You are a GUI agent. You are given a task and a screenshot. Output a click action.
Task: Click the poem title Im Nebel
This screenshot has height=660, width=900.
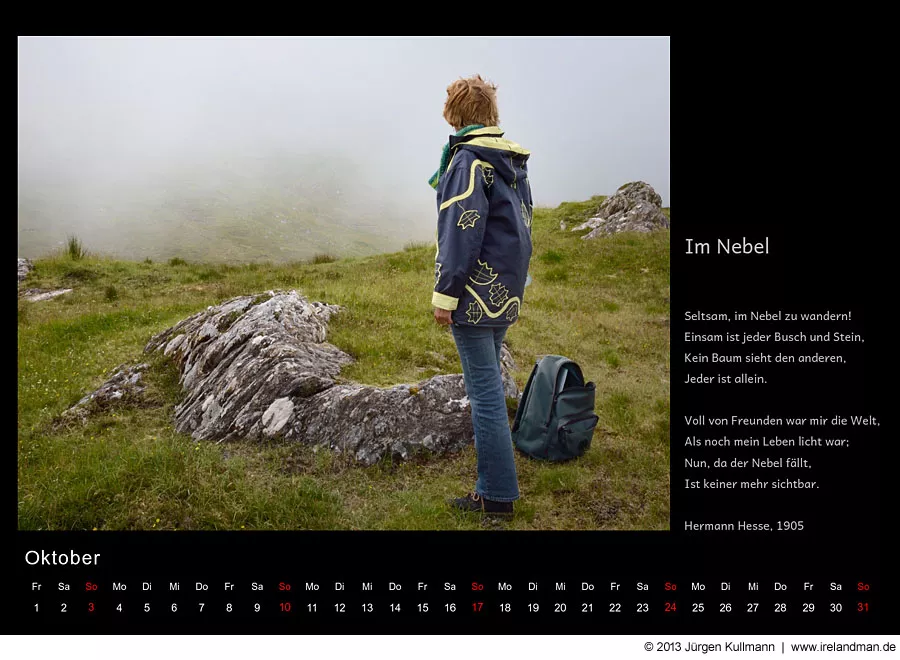click(726, 247)
